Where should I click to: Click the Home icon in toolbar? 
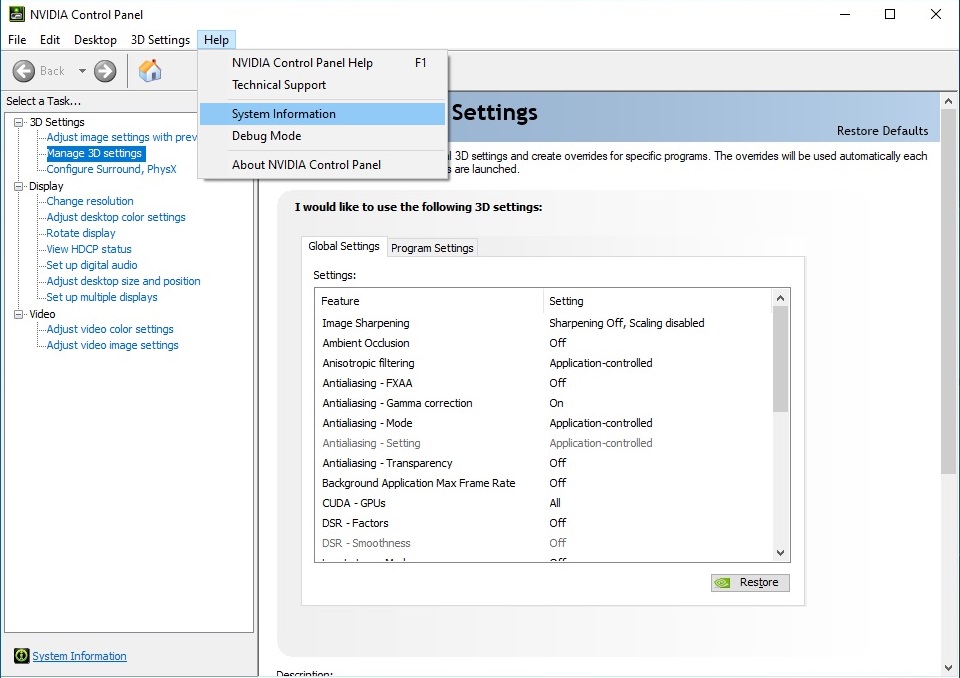click(150, 71)
